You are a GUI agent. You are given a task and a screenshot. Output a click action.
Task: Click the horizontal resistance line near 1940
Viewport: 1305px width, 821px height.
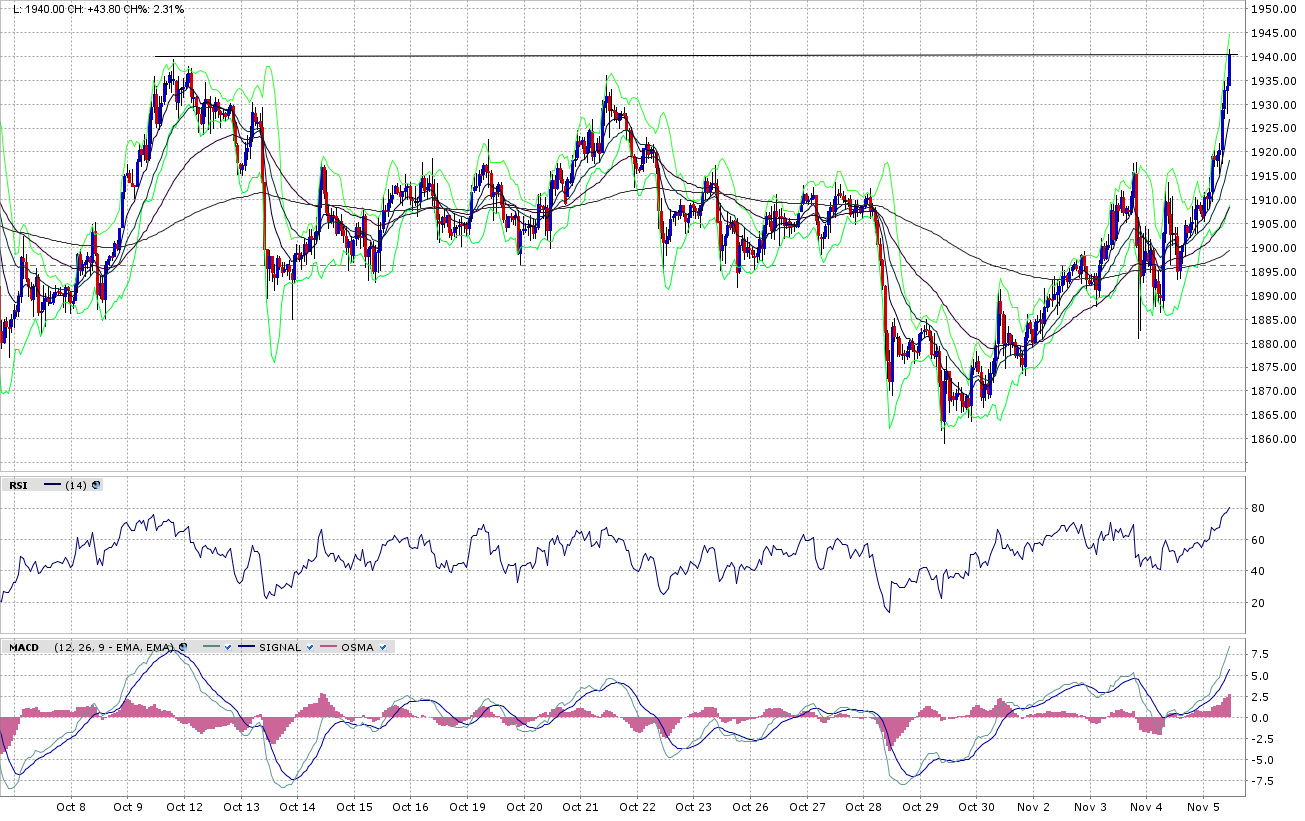click(x=700, y=56)
